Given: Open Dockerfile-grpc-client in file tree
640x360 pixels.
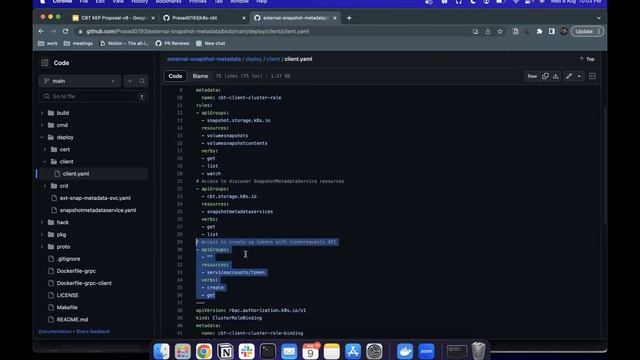Looking at the screenshot, I should (x=84, y=283).
